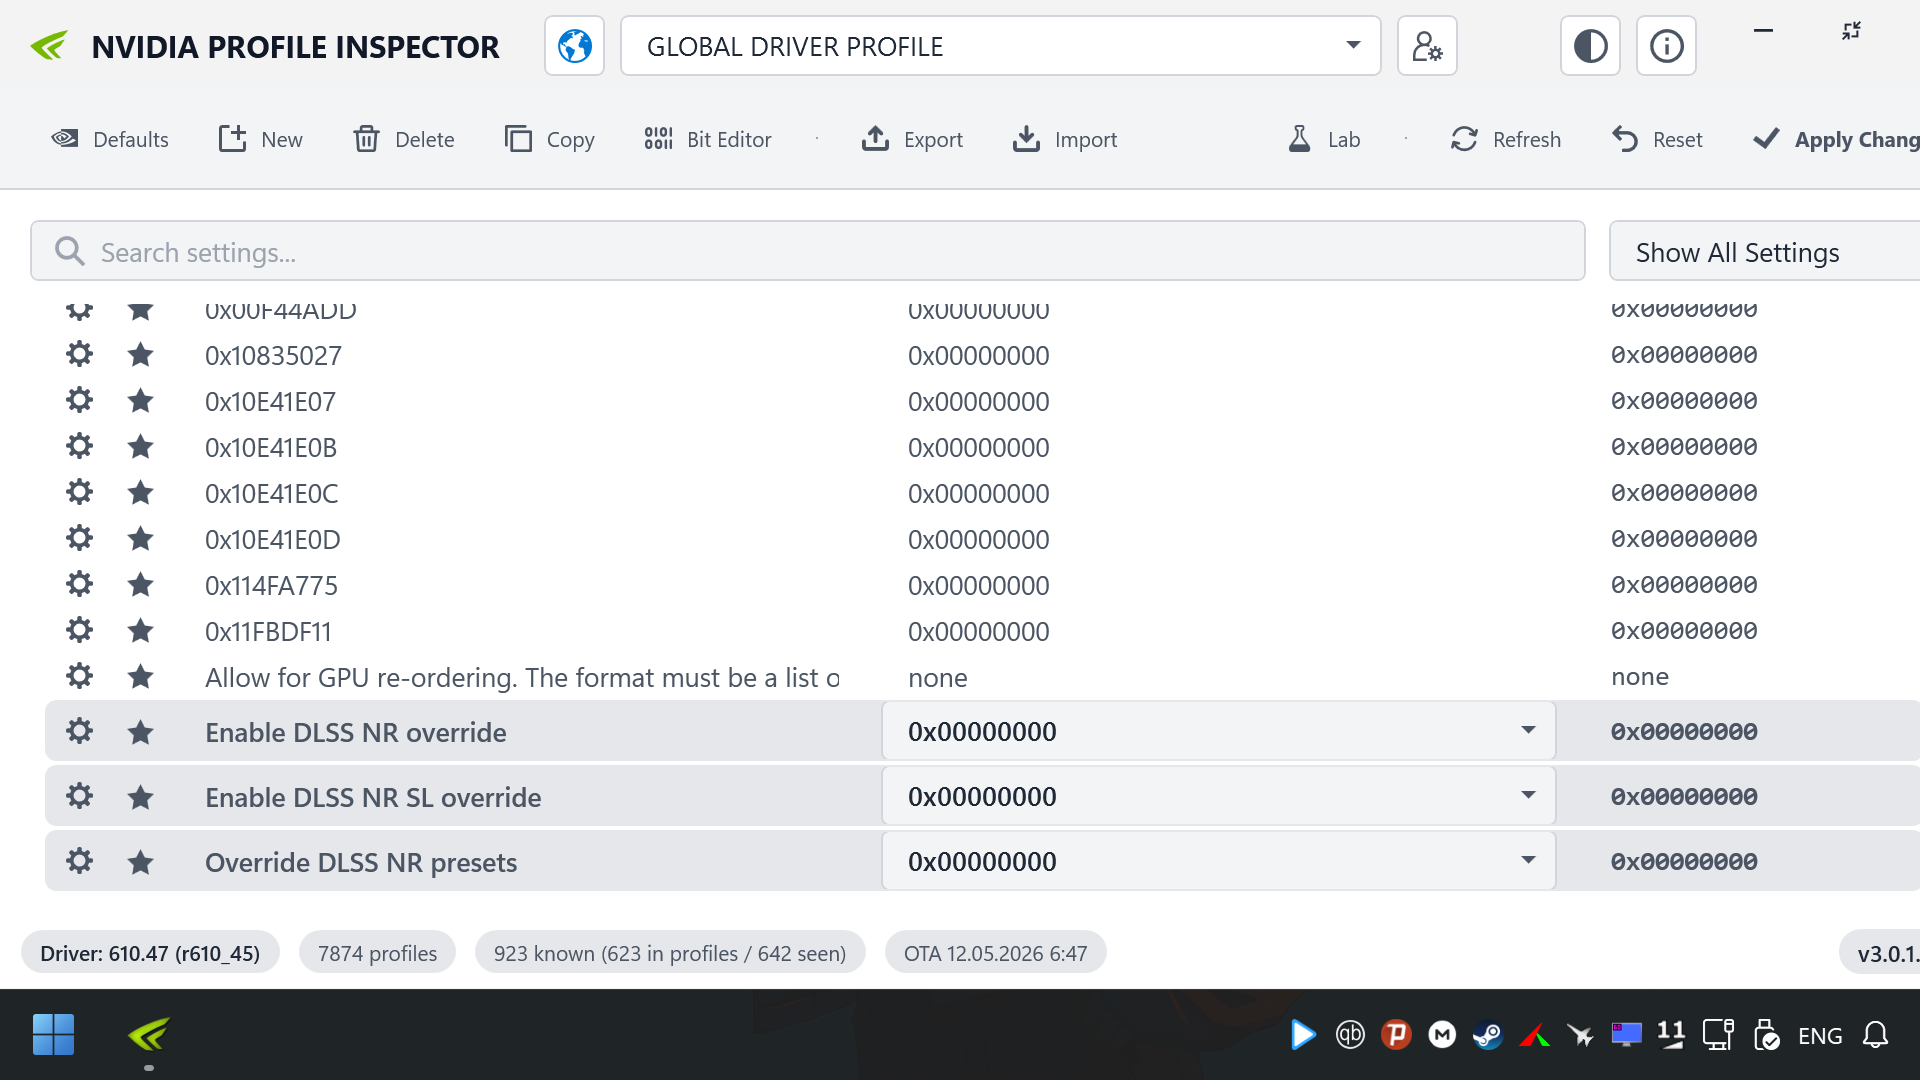Open the Show All Settings filter dropdown
This screenshot has height=1080, width=1920.
1764,251
